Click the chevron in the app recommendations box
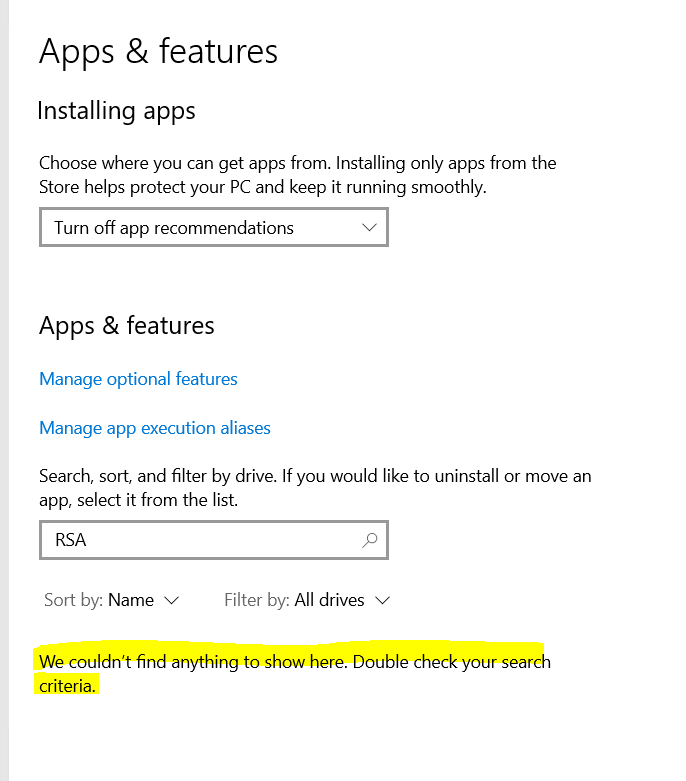686x781 pixels. [x=369, y=228]
